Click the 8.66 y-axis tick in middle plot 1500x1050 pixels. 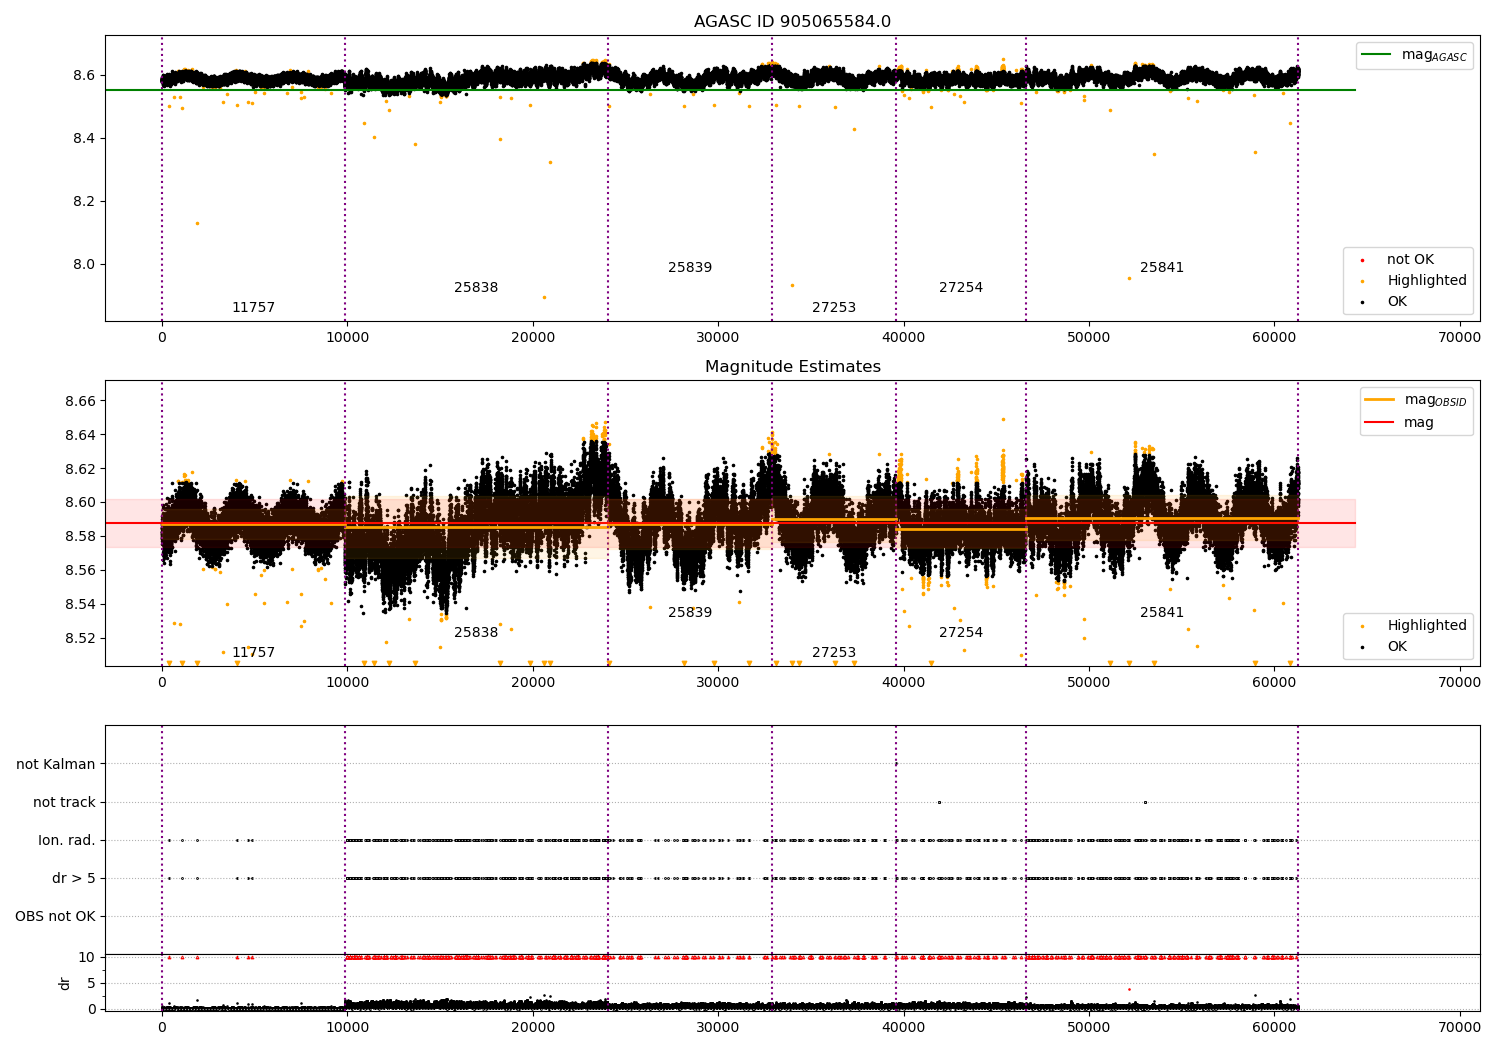pyautogui.click(x=78, y=401)
